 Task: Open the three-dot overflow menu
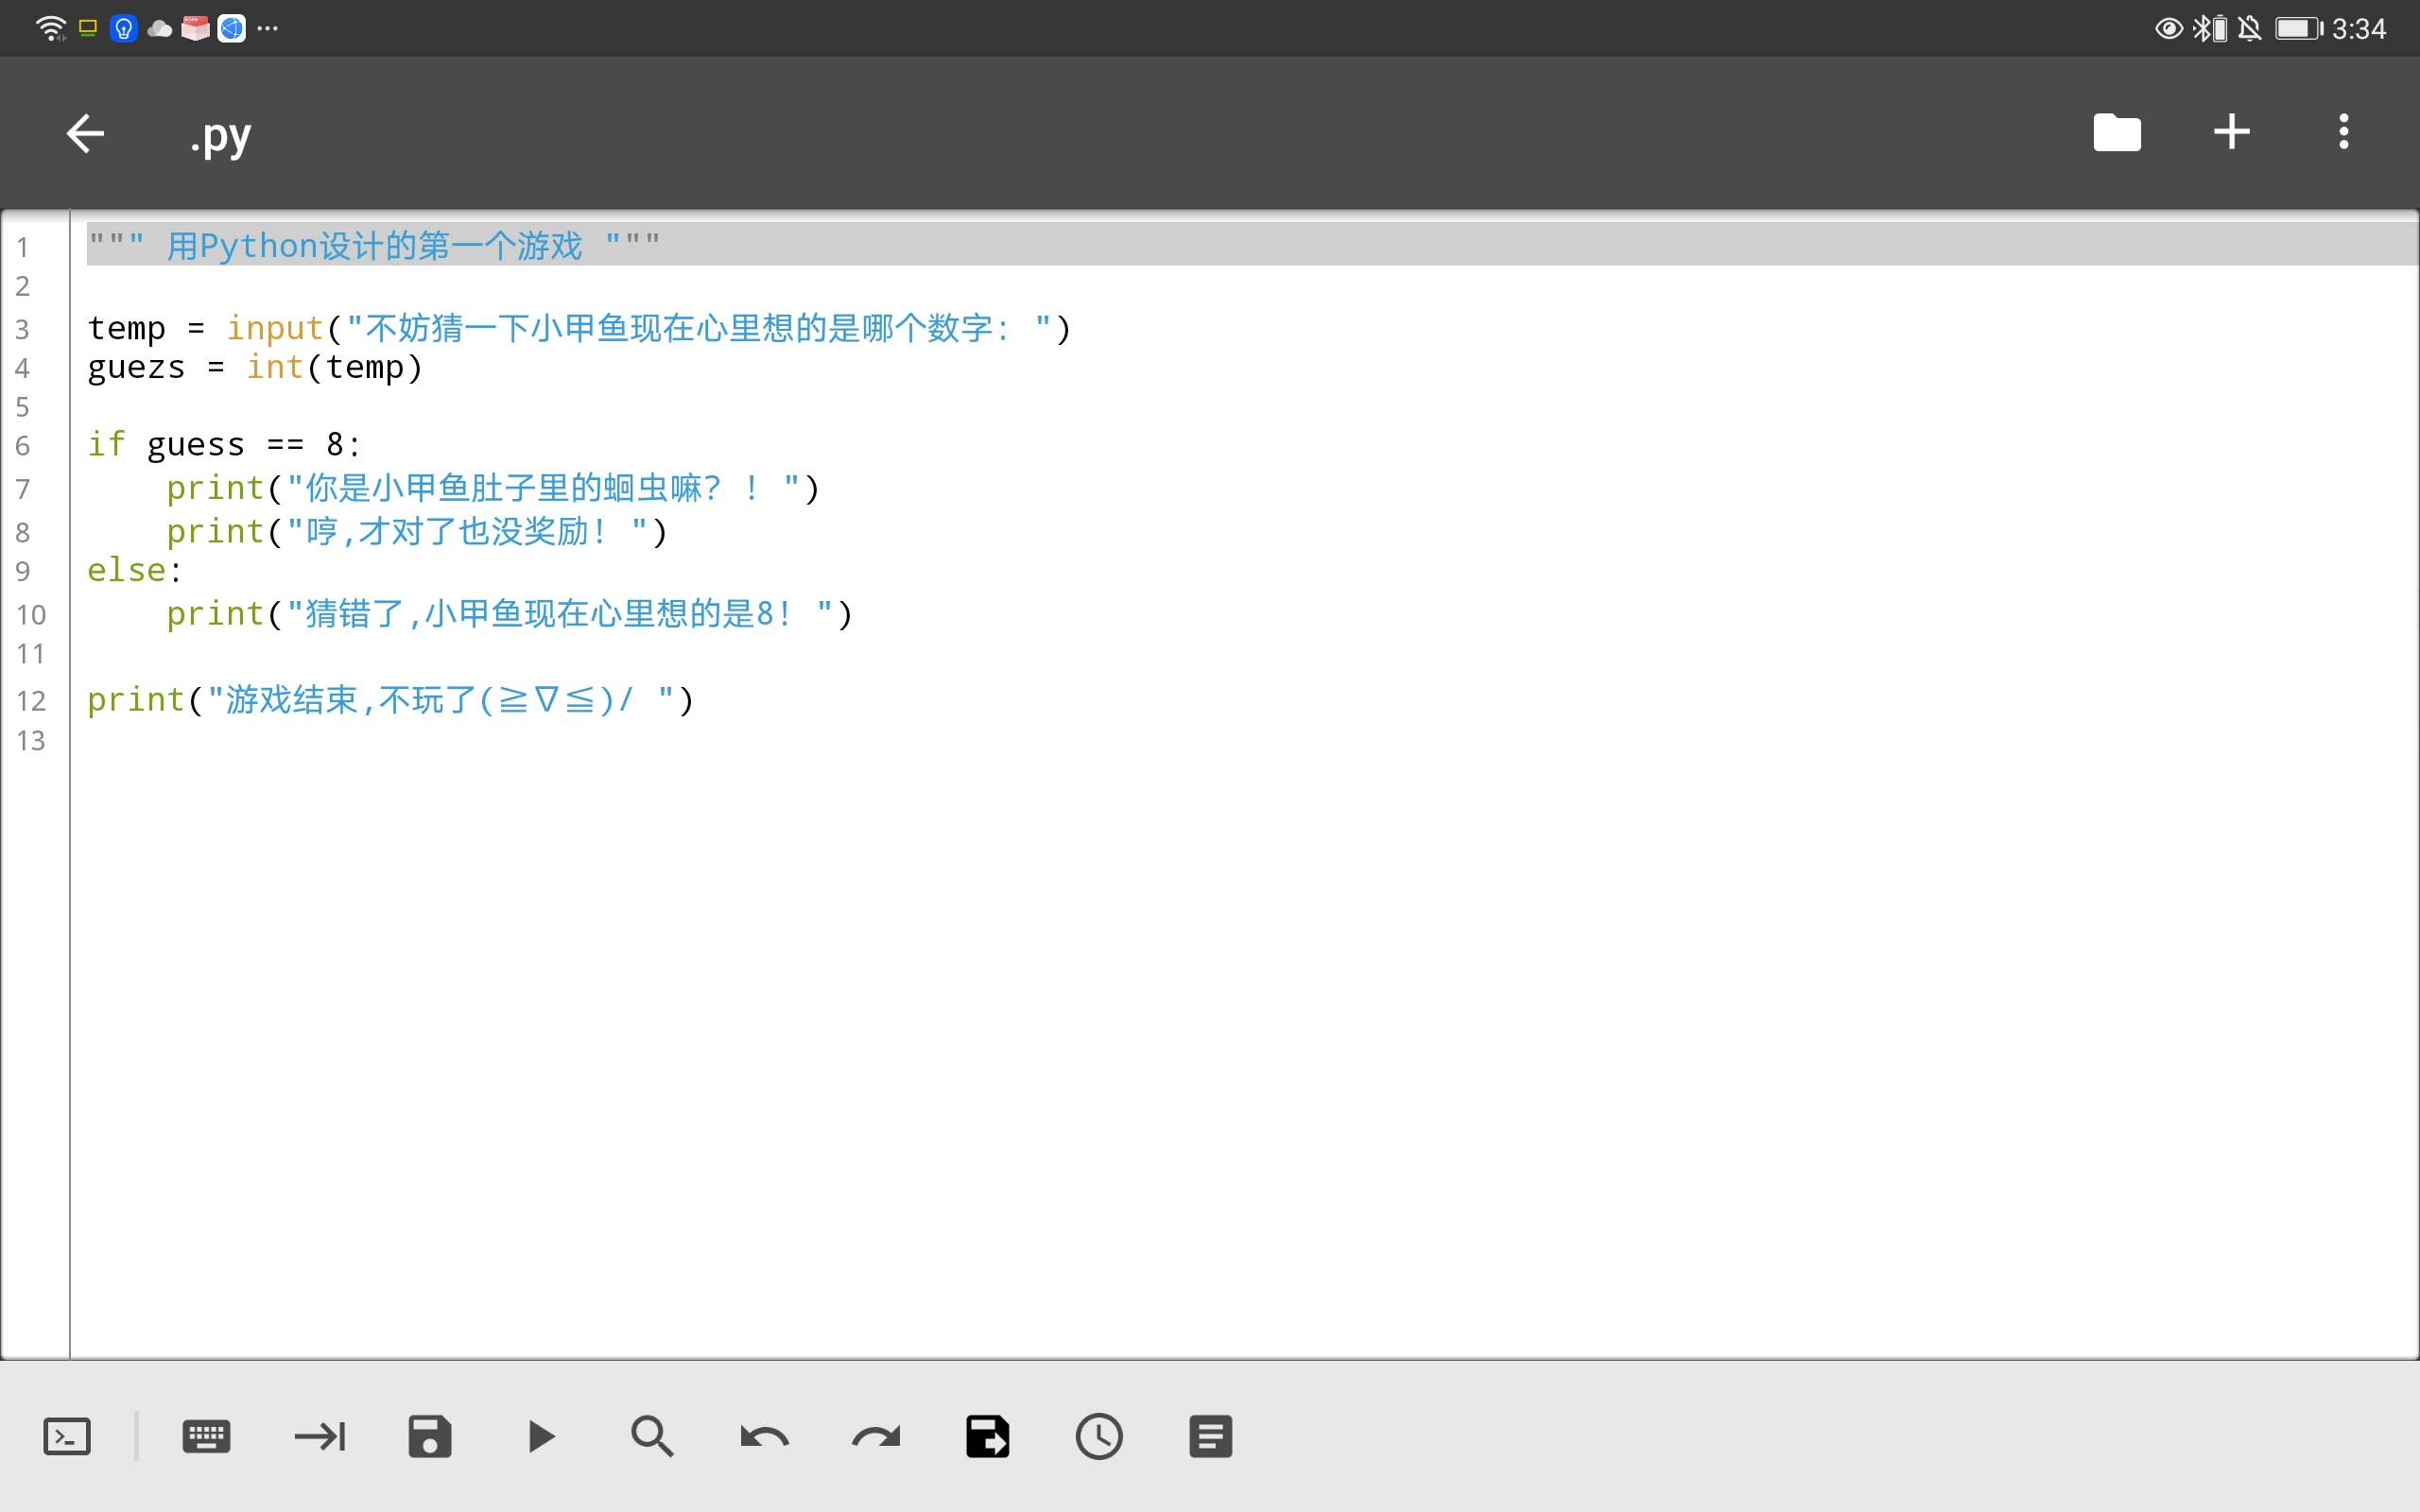(x=2343, y=132)
